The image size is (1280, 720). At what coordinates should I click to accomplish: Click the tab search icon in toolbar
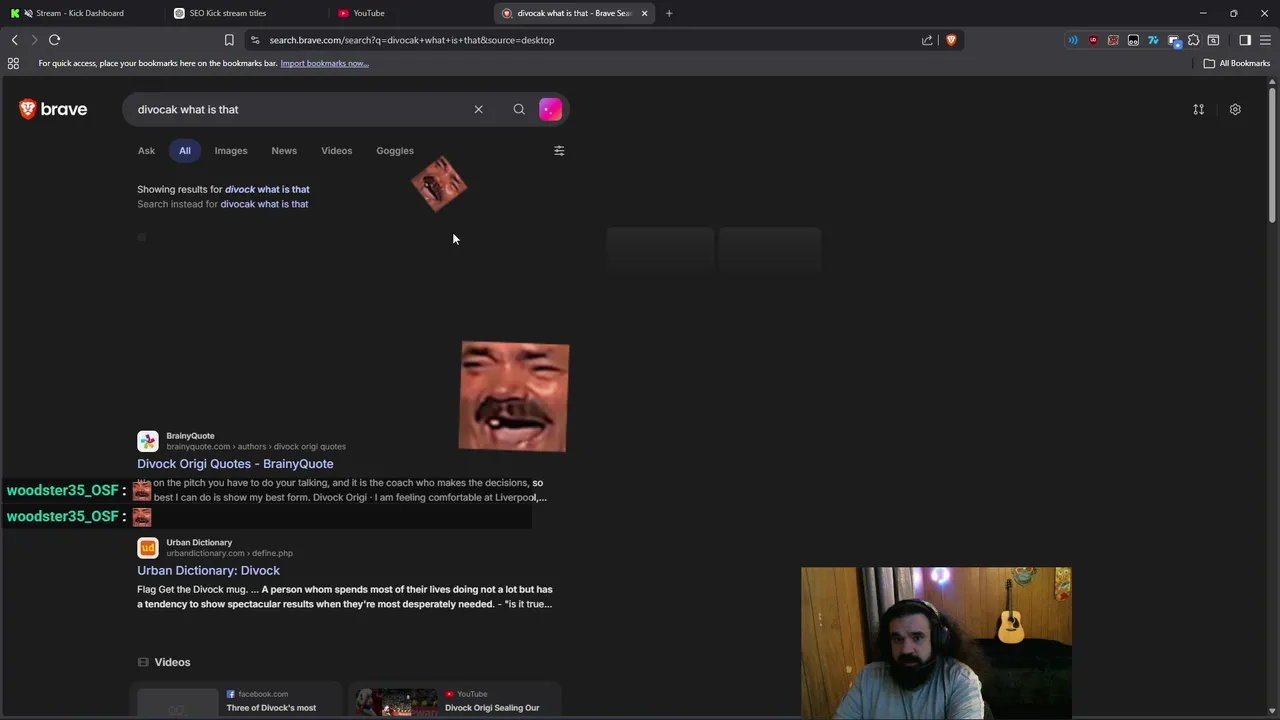(1213, 40)
